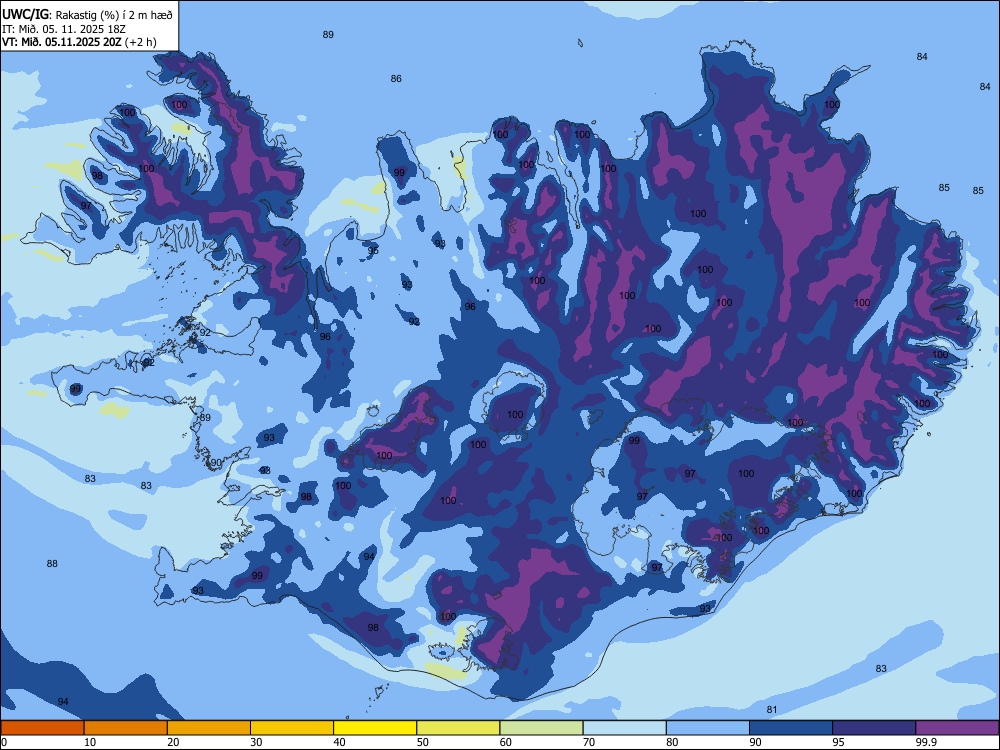The width and height of the screenshot is (1000, 750).
Task: Click the light green 60–70 legend swatch
Action: coord(541,728)
